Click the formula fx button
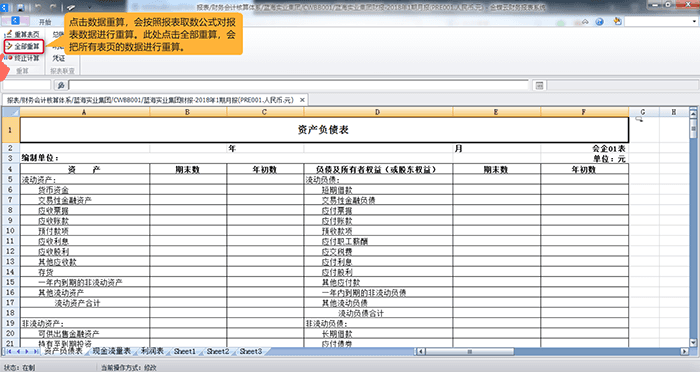The image size is (700, 372). click(x=61, y=85)
